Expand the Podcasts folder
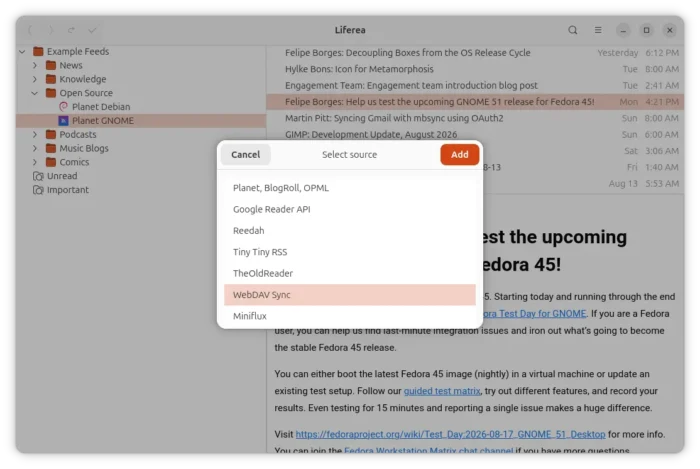700x469 pixels. (35, 134)
